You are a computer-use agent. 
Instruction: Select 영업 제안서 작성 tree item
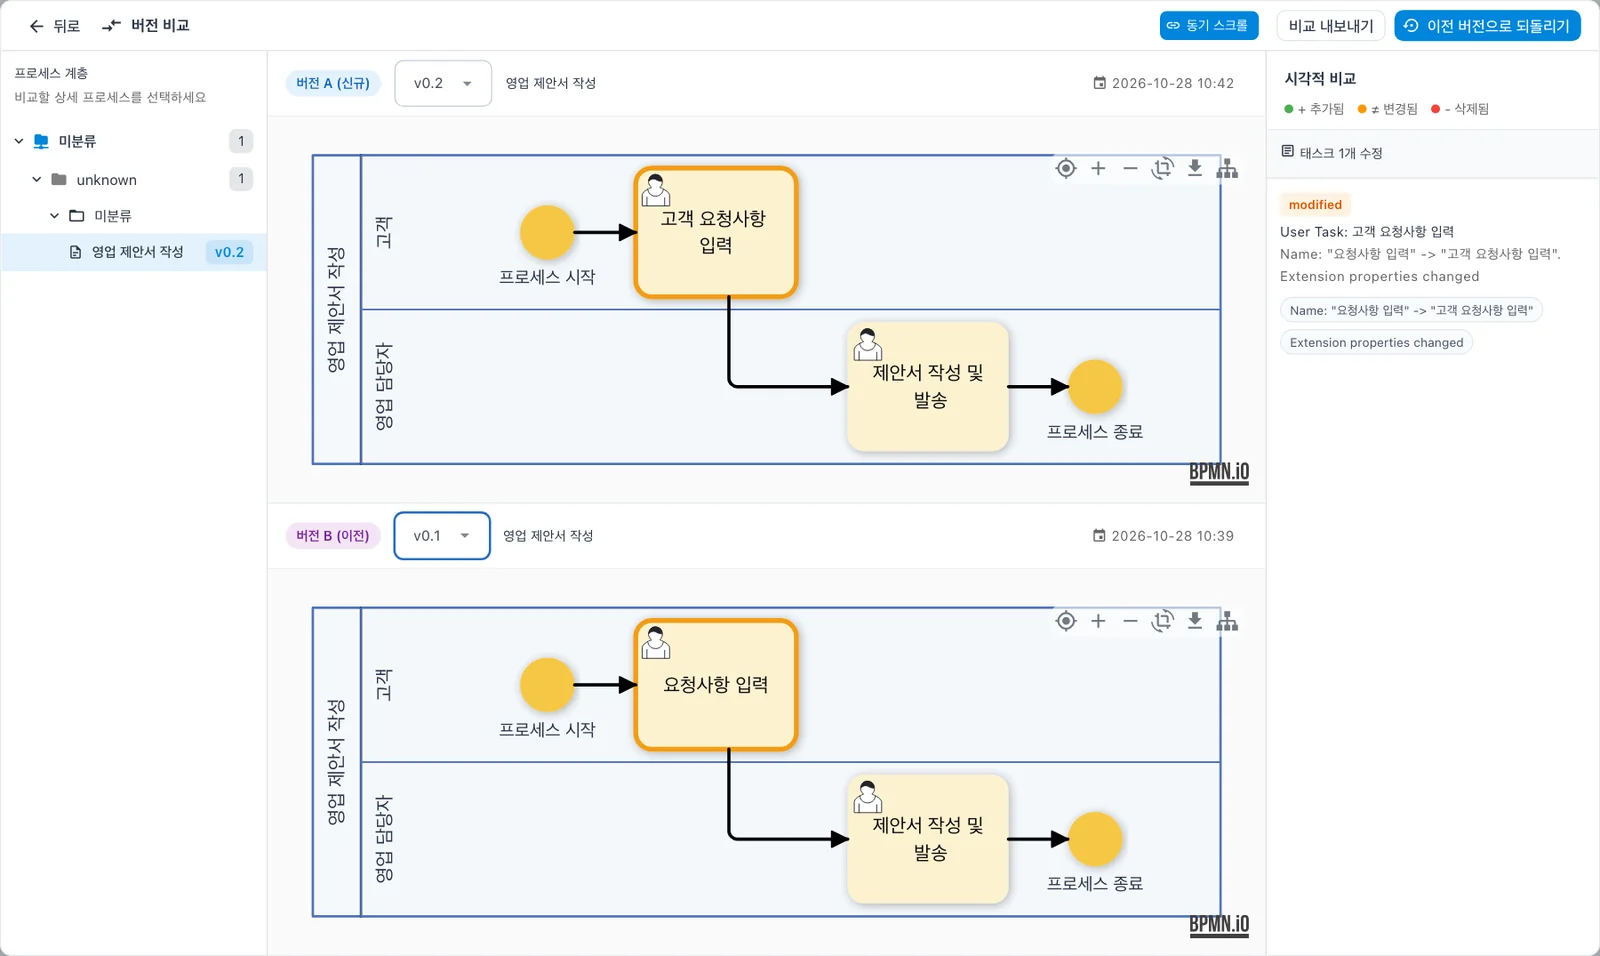[x=134, y=252]
